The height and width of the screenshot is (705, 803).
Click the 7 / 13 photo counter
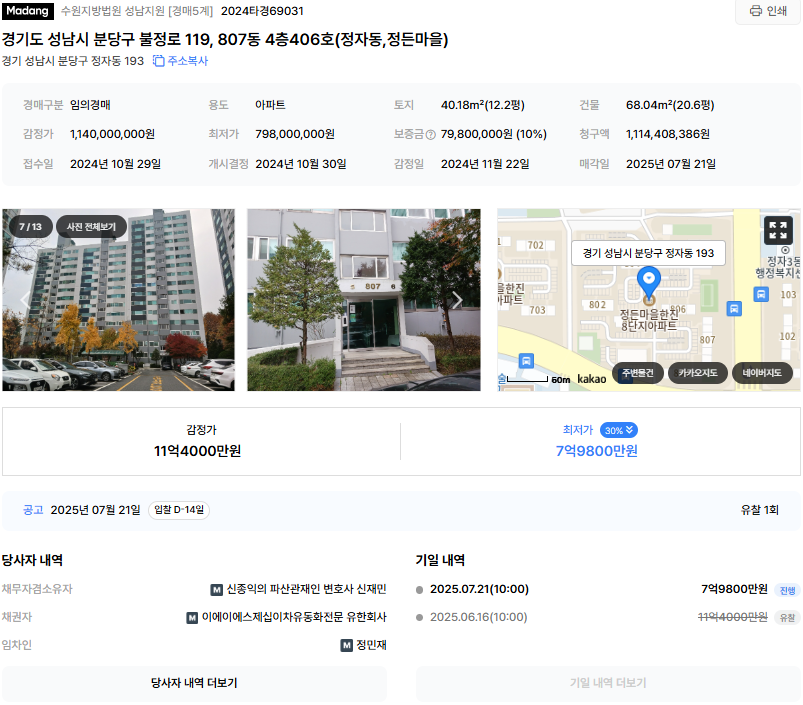point(30,227)
